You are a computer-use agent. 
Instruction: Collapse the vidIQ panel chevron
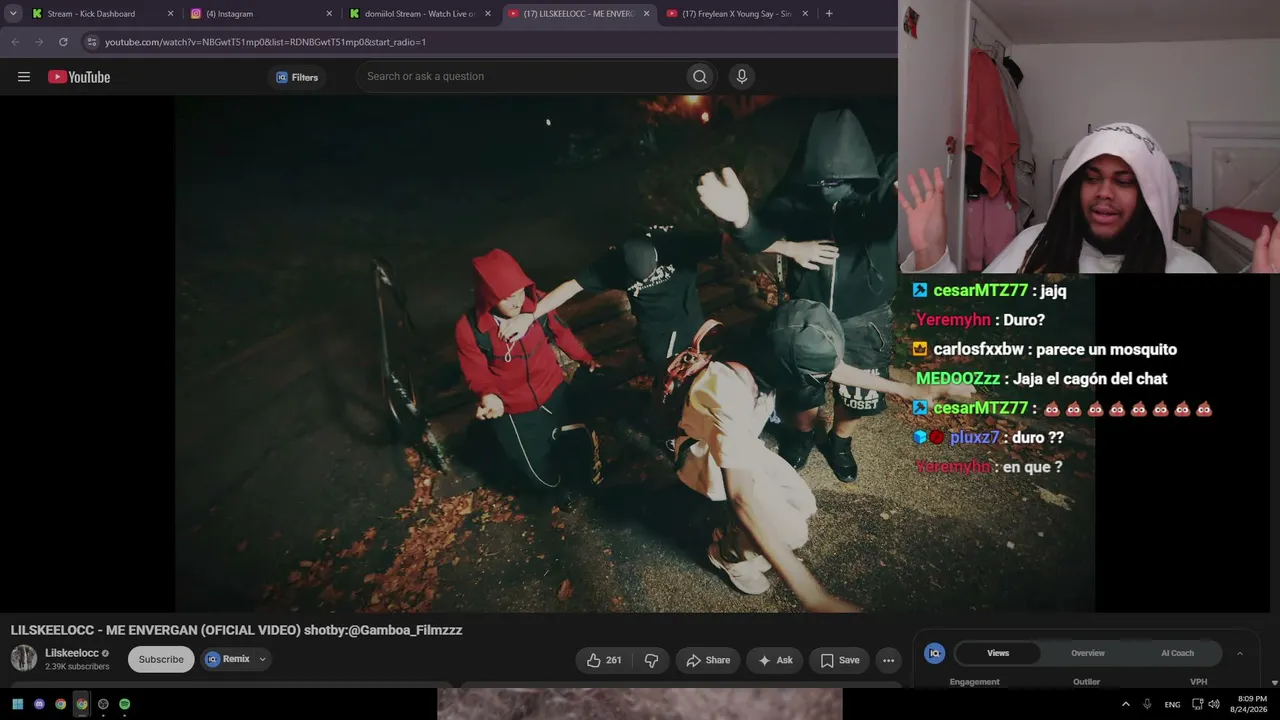click(x=1240, y=653)
